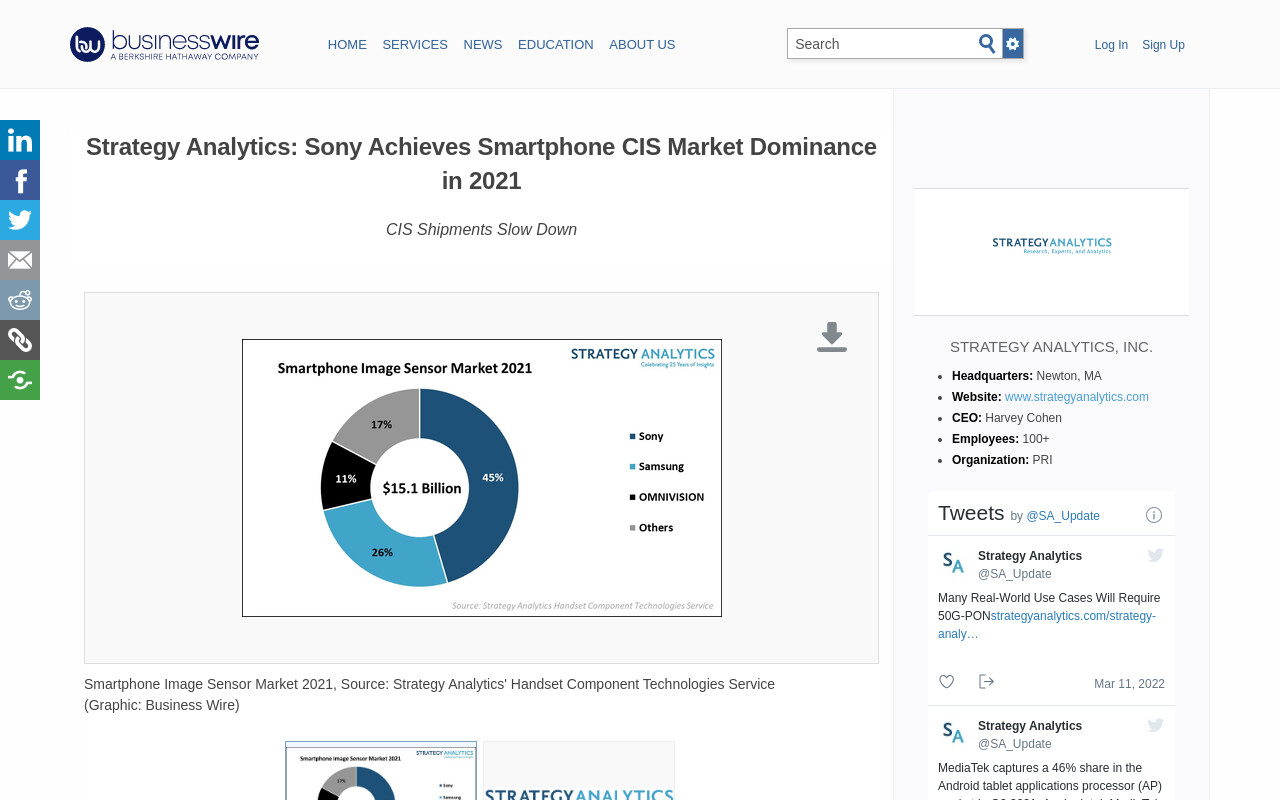Click the chart caption text
The width and height of the screenshot is (1280, 800).
tap(430, 695)
